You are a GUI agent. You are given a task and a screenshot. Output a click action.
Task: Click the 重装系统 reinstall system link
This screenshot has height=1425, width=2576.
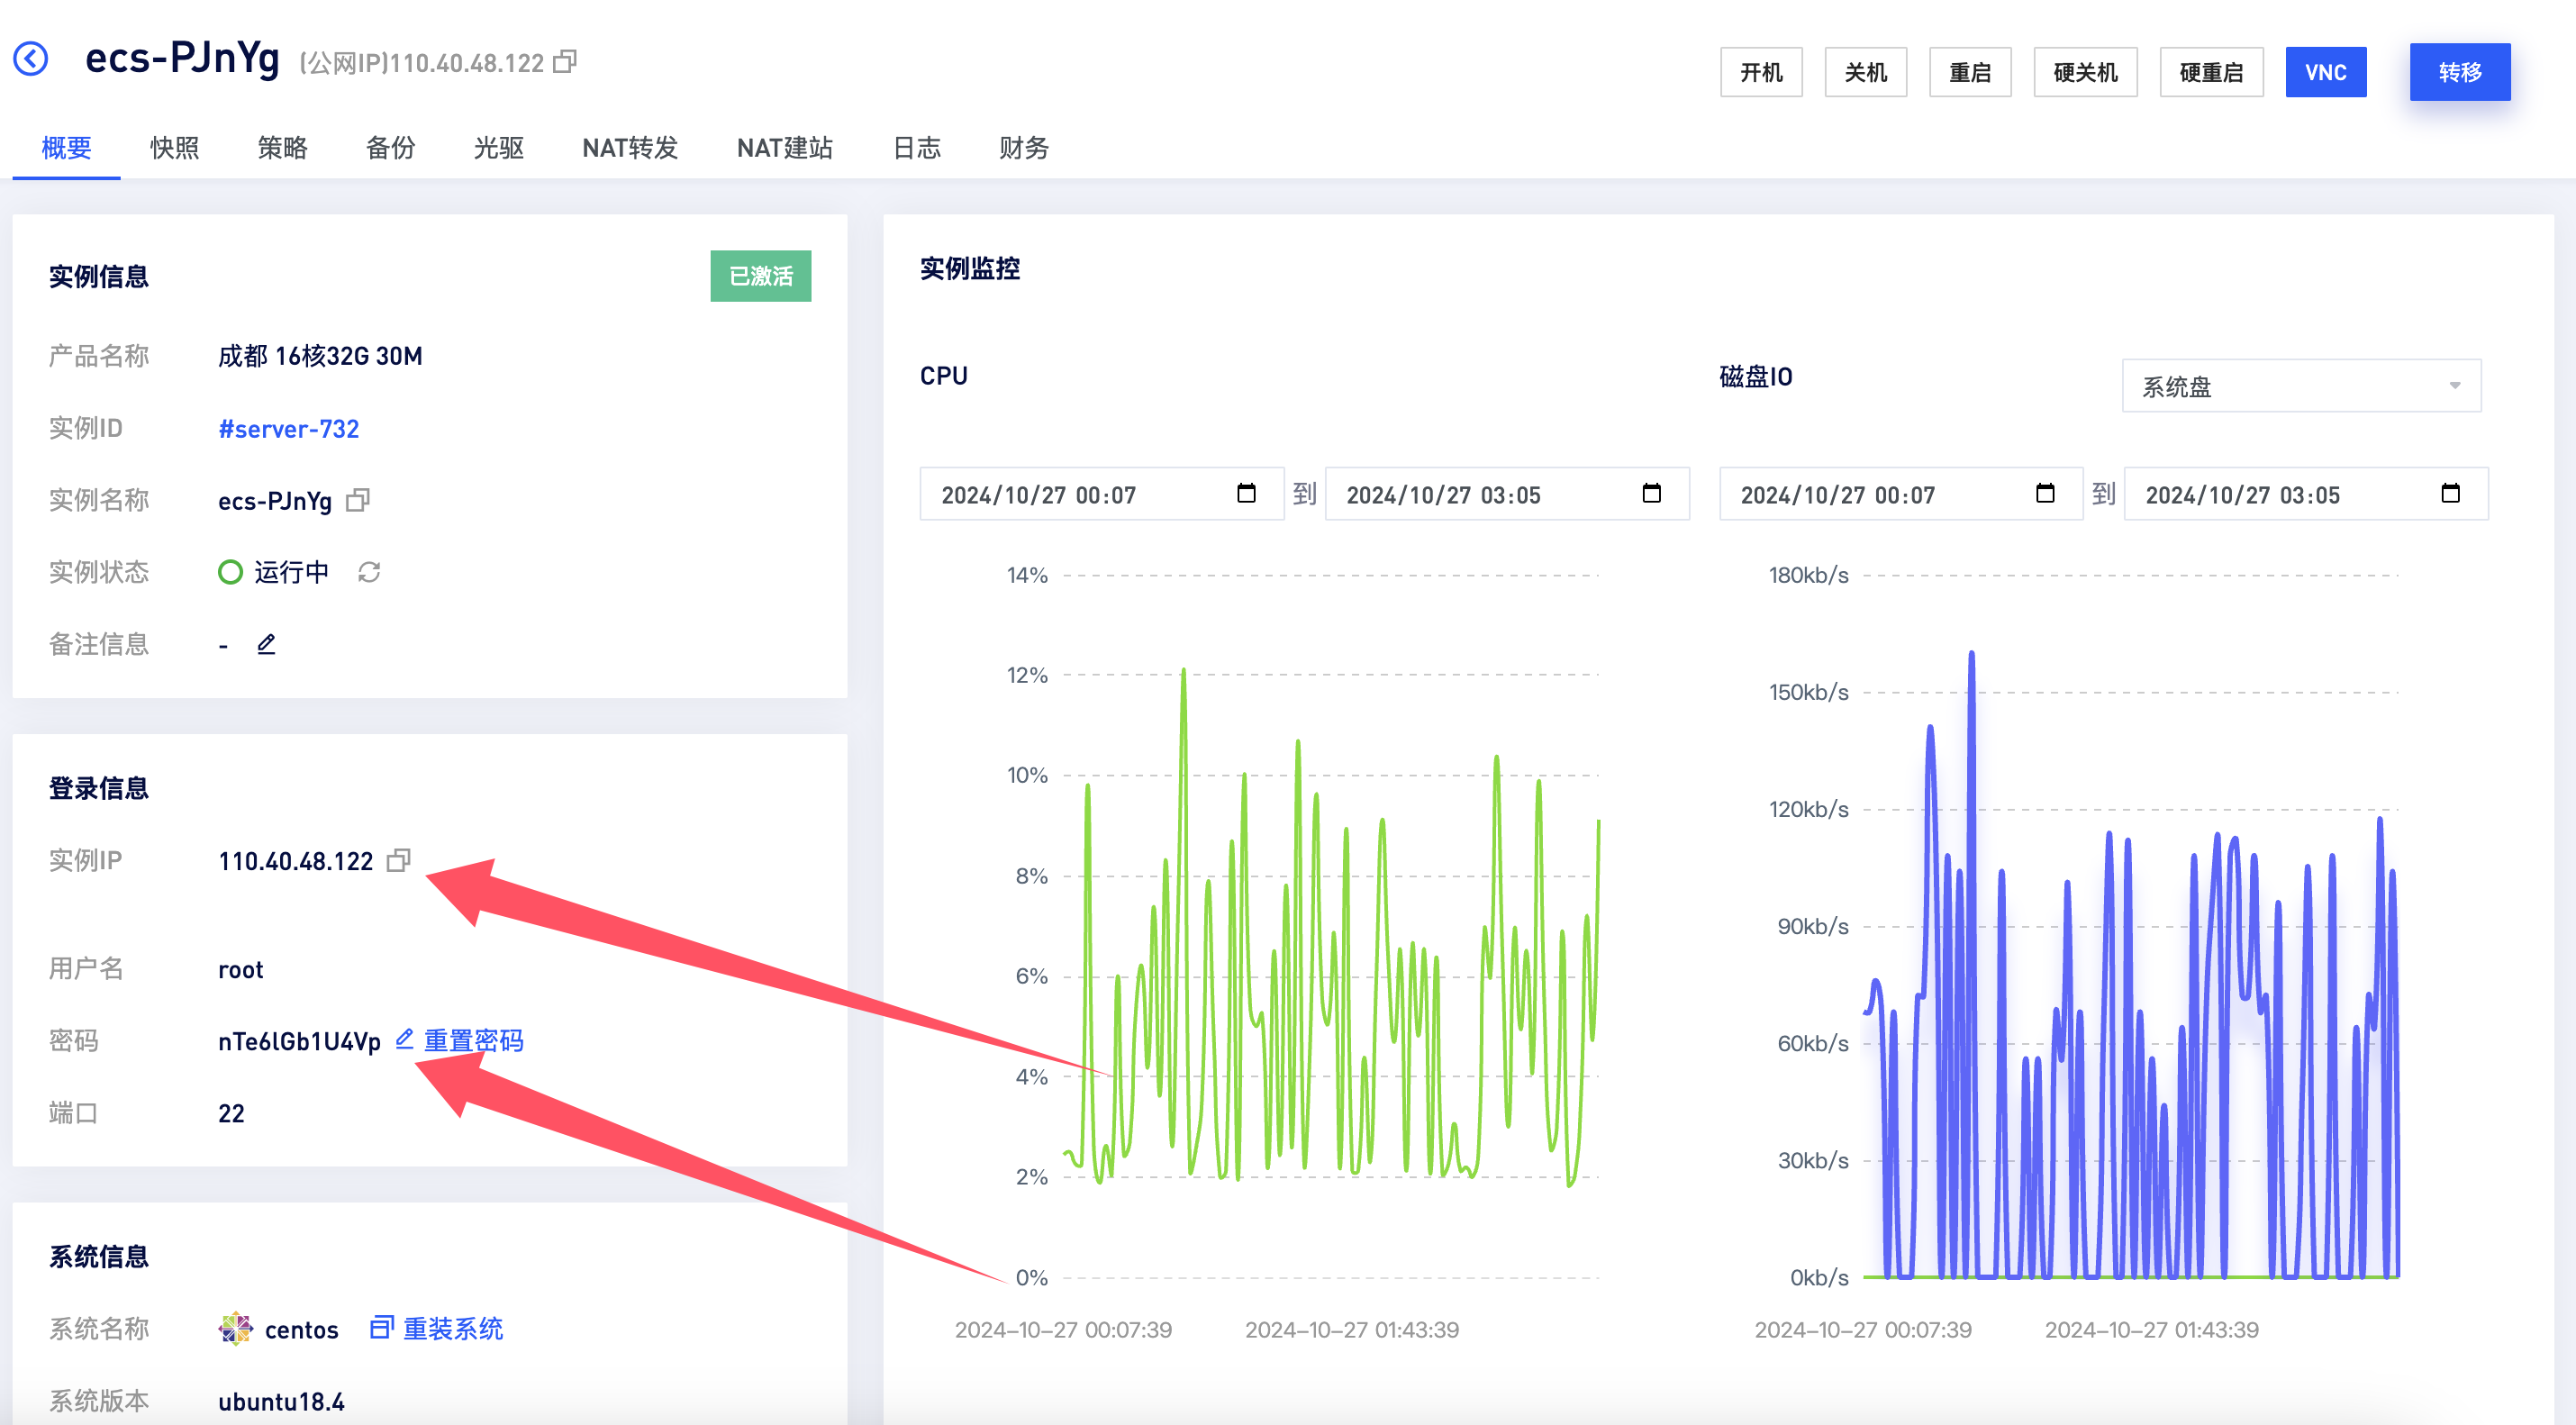[x=453, y=1329]
